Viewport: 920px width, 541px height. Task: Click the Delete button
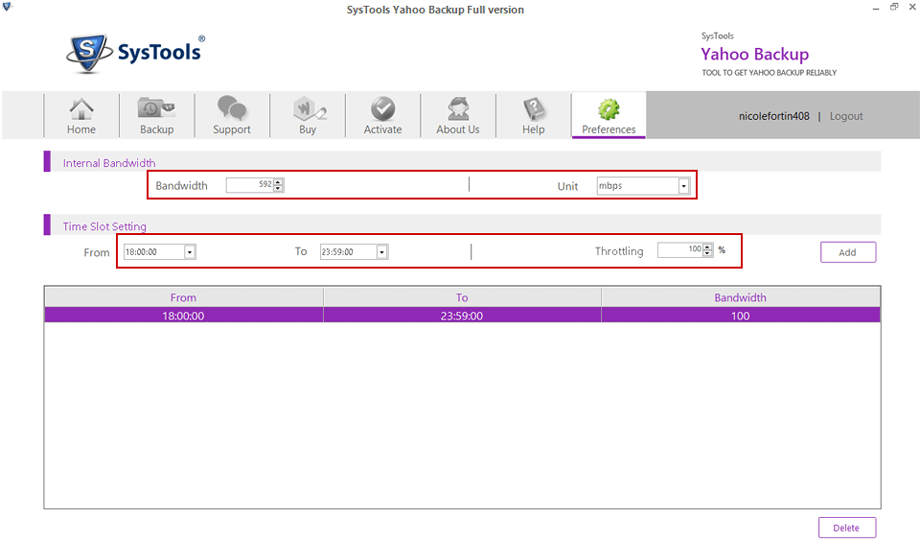point(847,528)
